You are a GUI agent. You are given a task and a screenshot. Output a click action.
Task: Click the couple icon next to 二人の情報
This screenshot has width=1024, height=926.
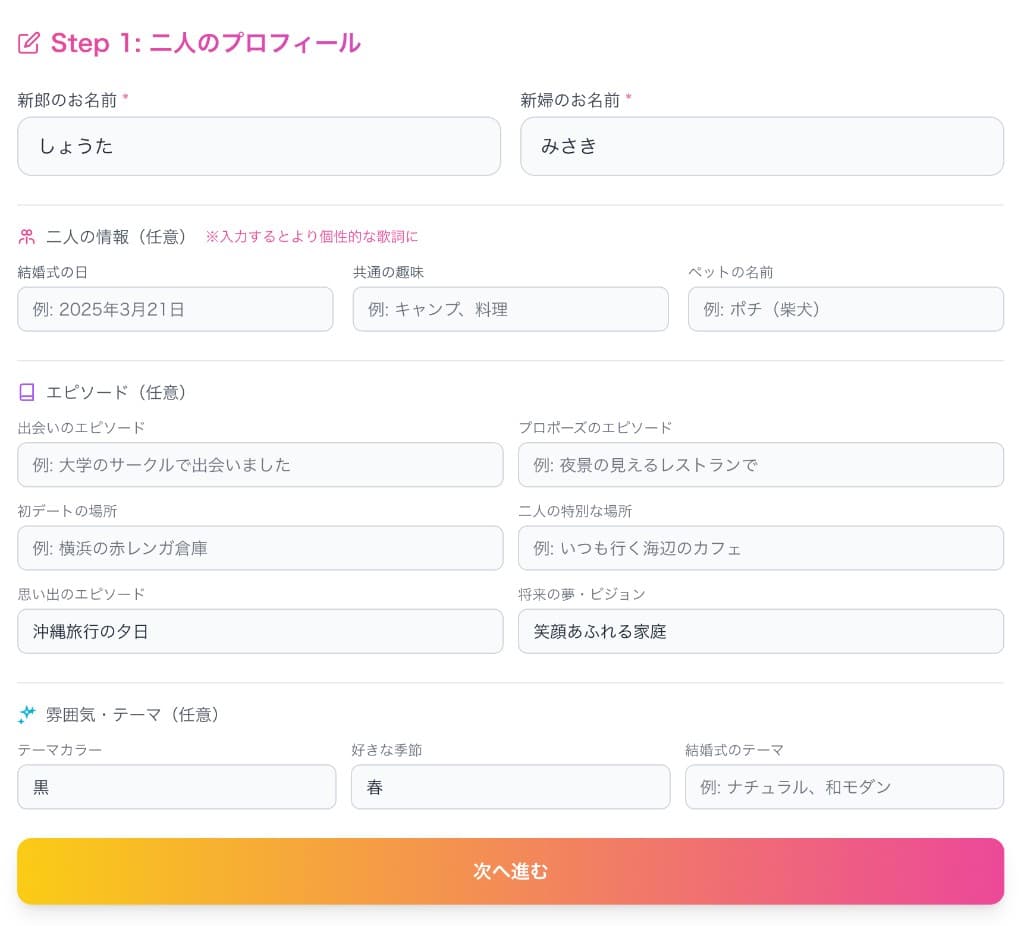point(27,236)
